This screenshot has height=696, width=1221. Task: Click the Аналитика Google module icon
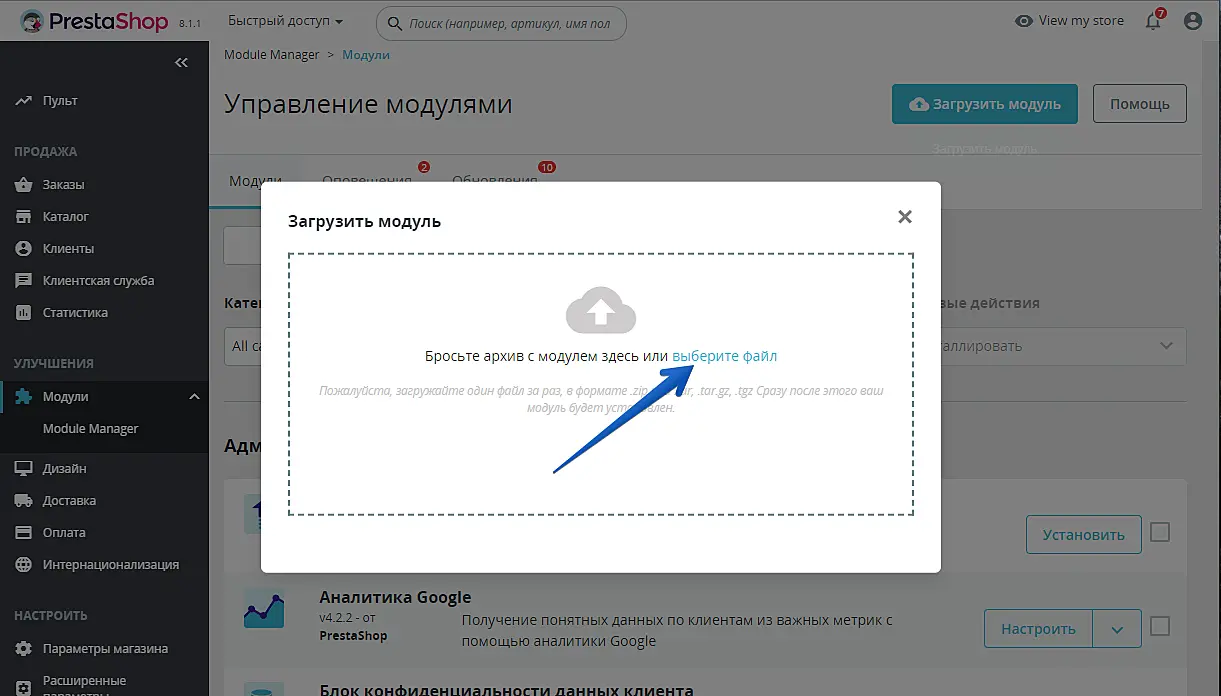(x=264, y=608)
